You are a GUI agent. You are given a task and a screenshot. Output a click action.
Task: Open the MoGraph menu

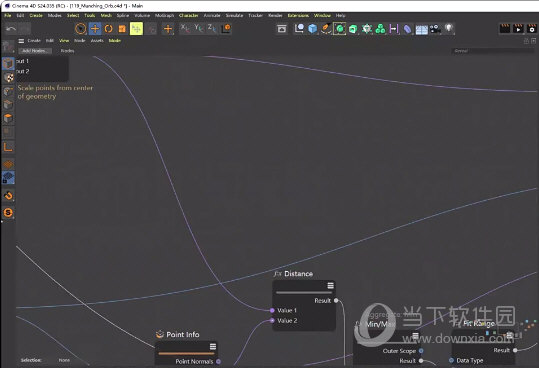tap(164, 15)
